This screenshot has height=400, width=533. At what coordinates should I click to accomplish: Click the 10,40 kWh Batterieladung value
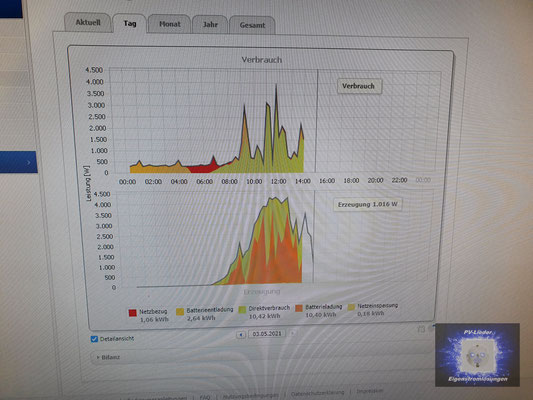click(321, 315)
